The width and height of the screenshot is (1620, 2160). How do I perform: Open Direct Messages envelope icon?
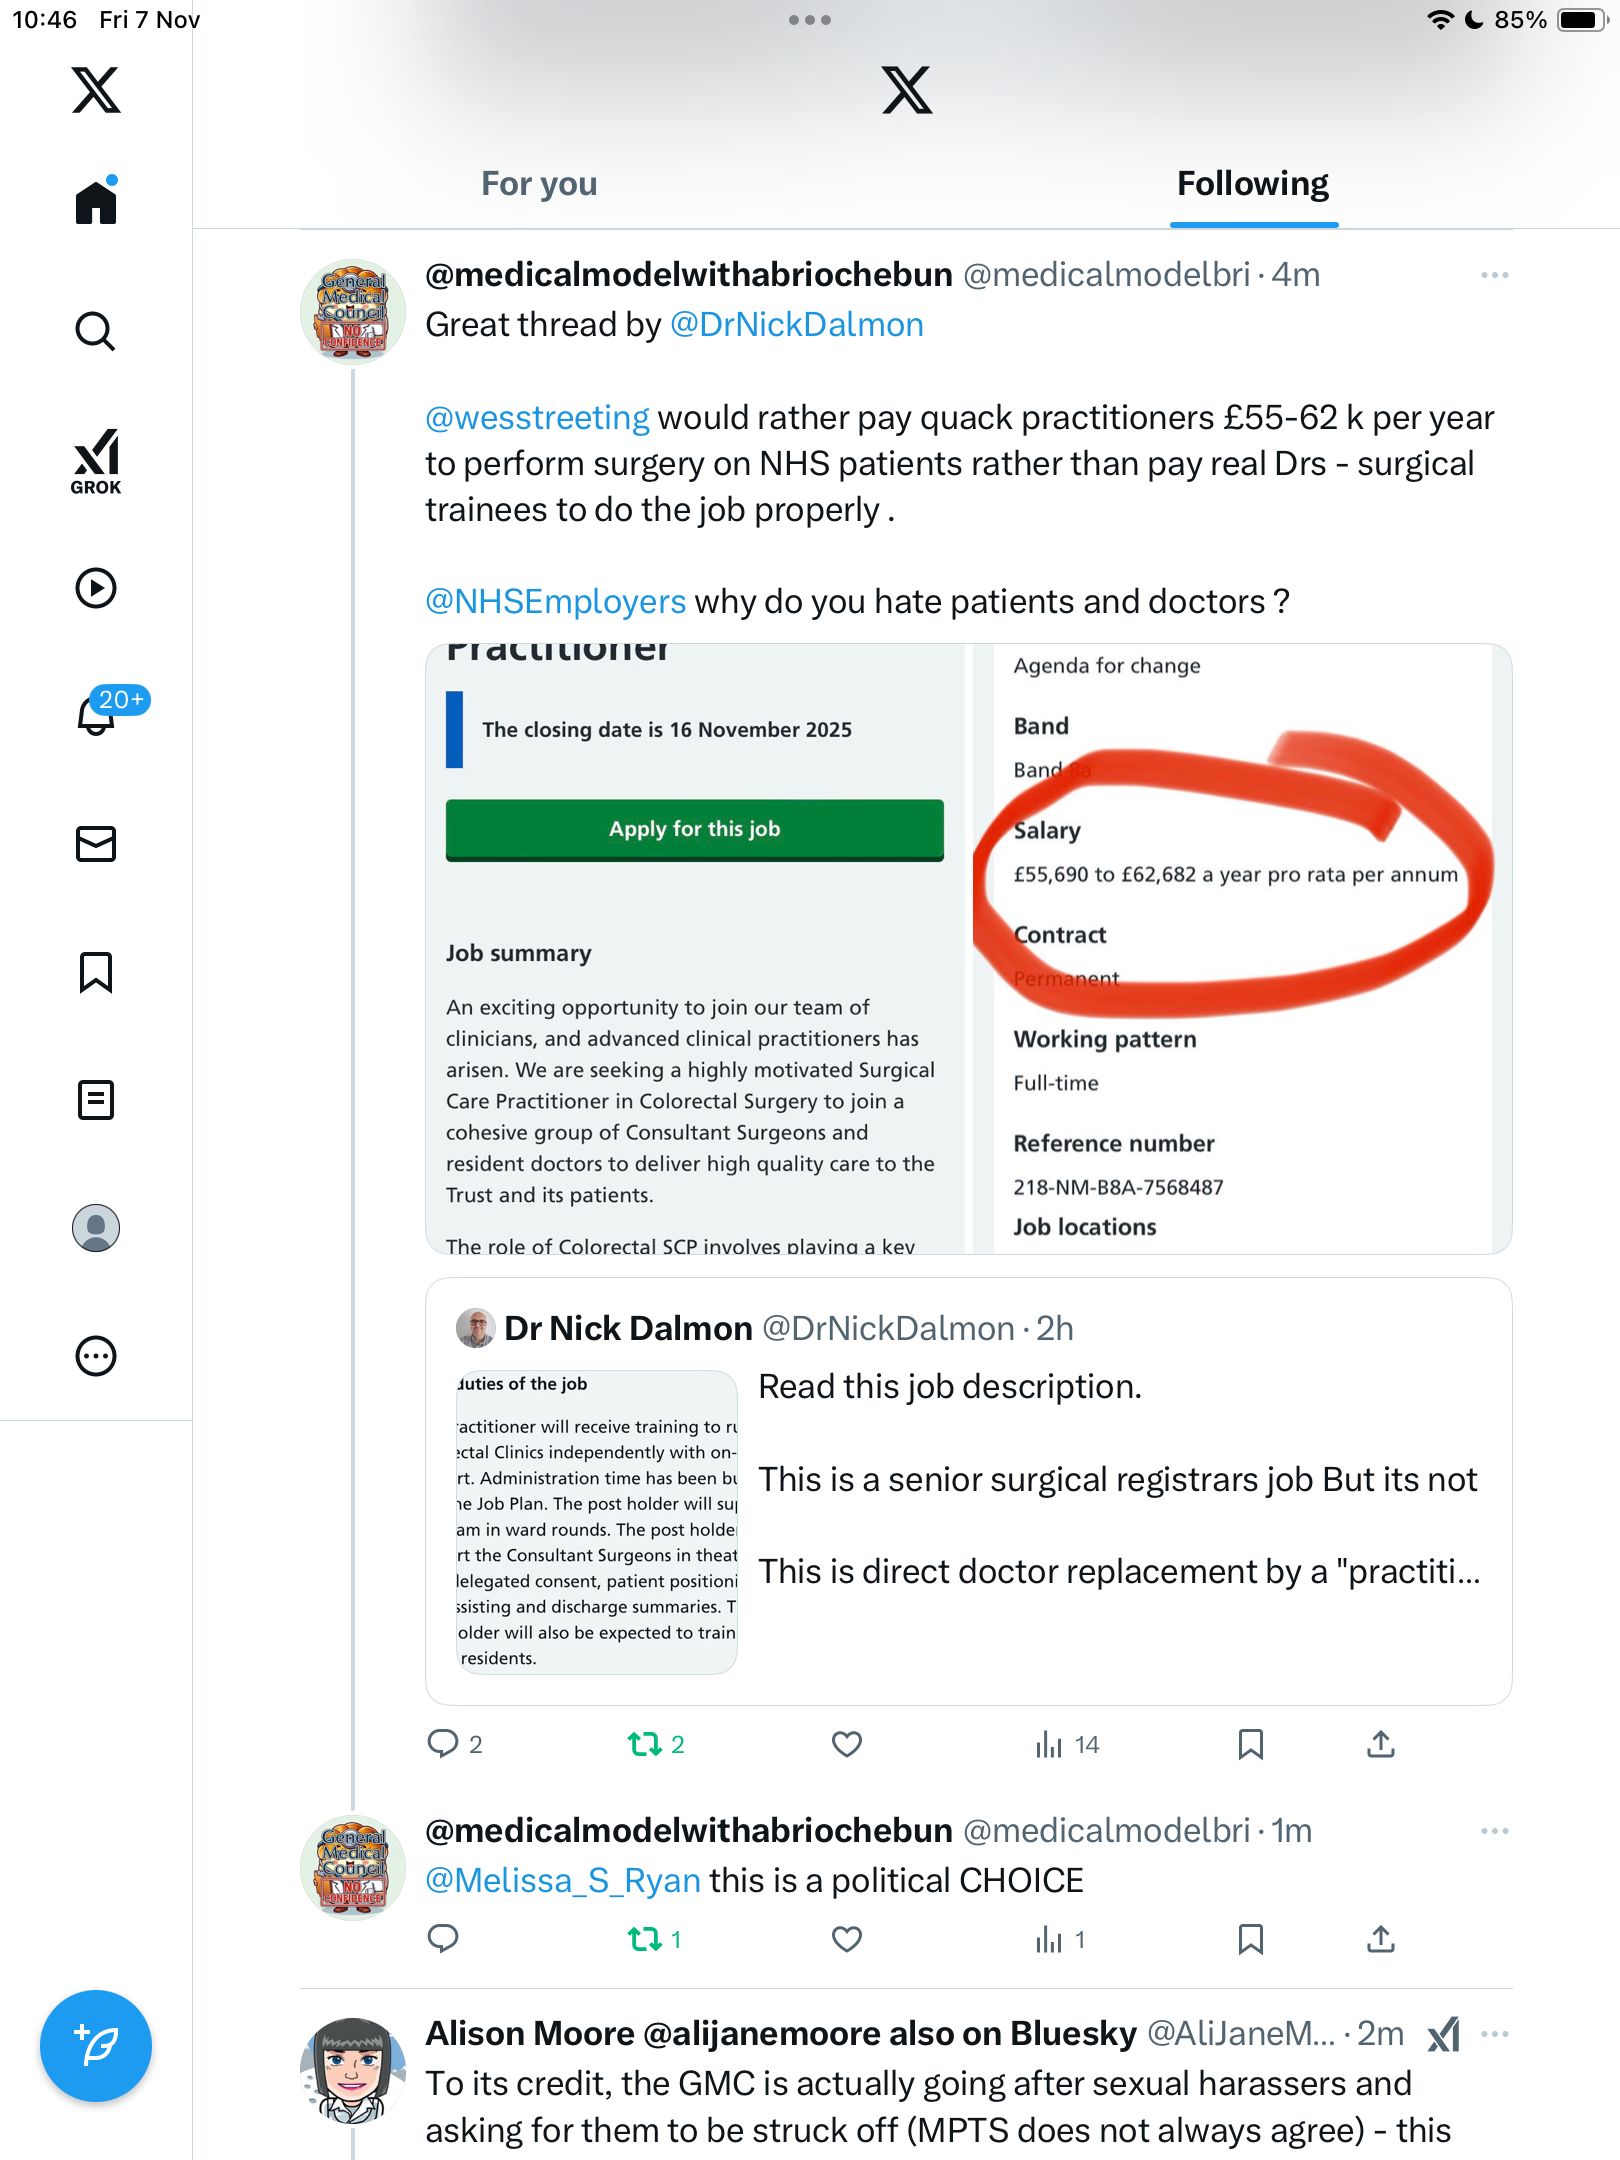click(x=96, y=844)
